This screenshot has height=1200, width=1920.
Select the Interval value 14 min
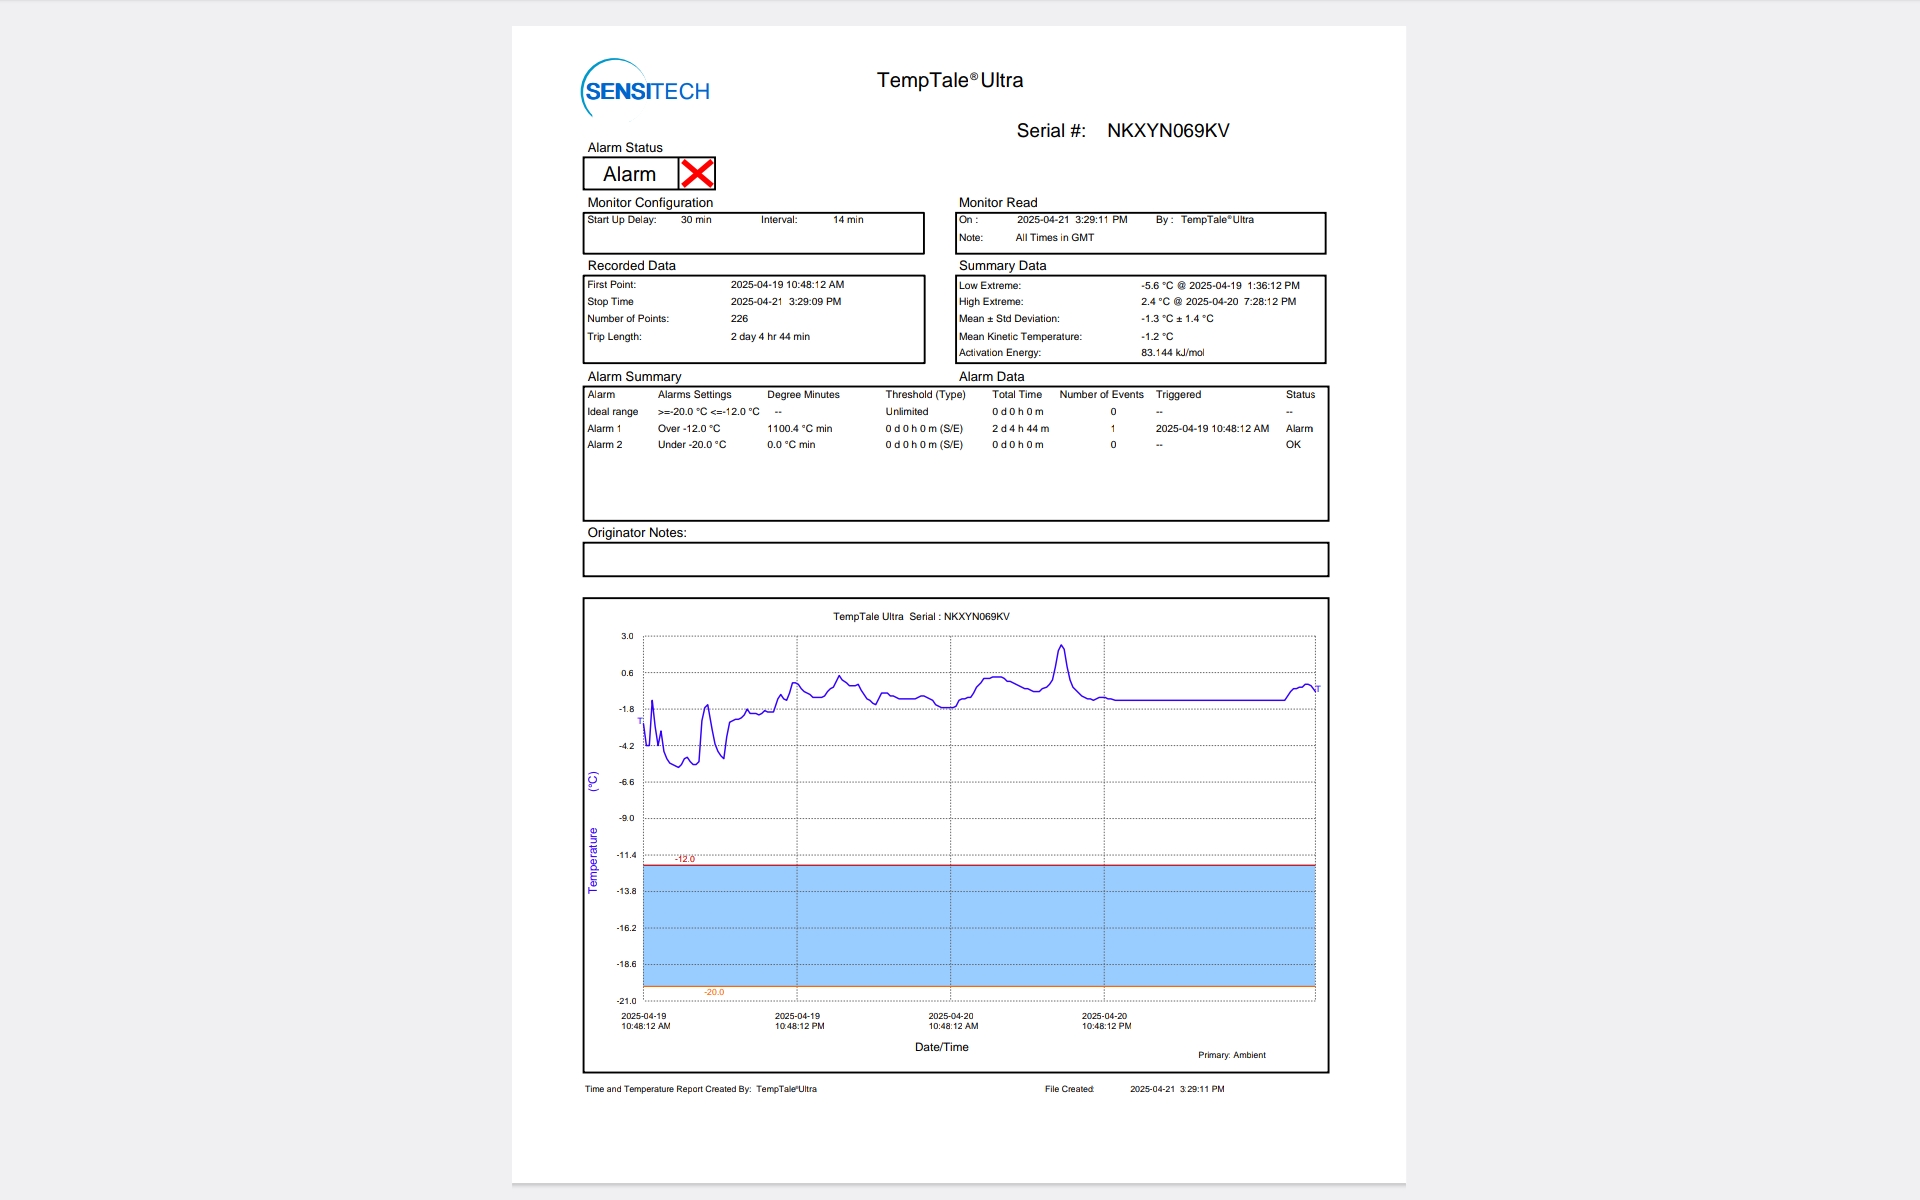848,220
